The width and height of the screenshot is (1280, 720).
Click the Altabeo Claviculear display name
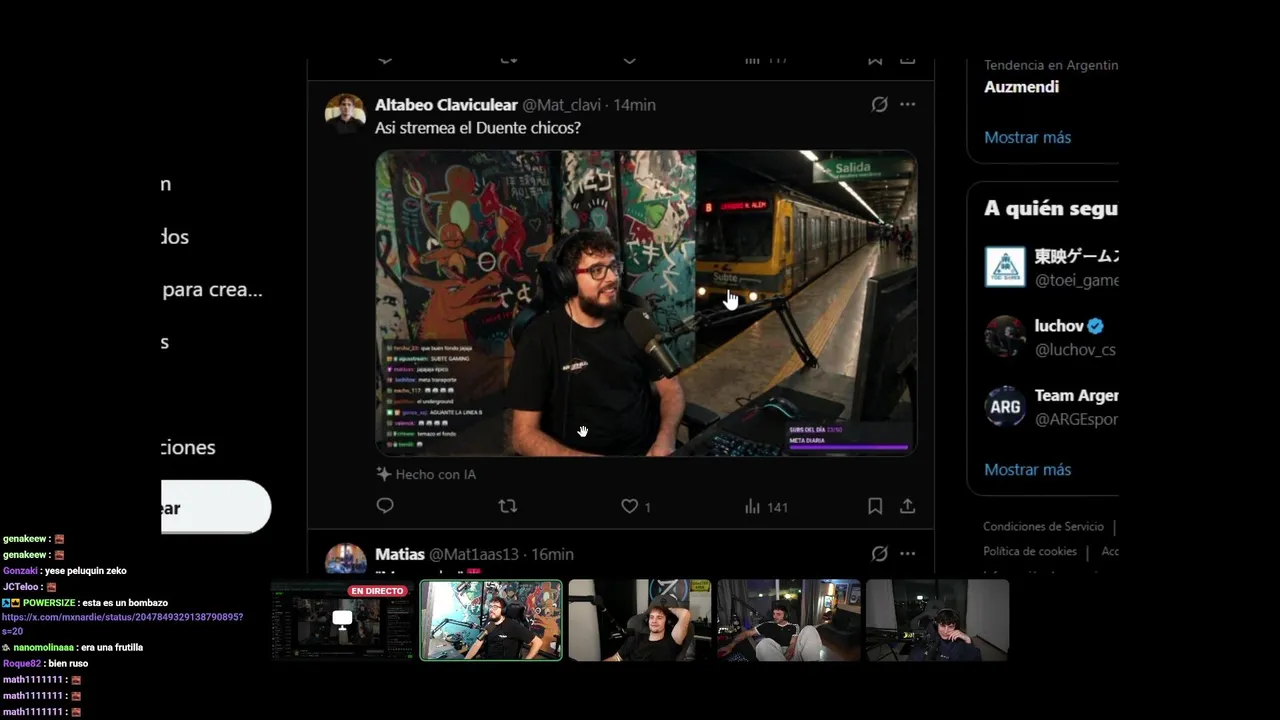click(446, 105)
